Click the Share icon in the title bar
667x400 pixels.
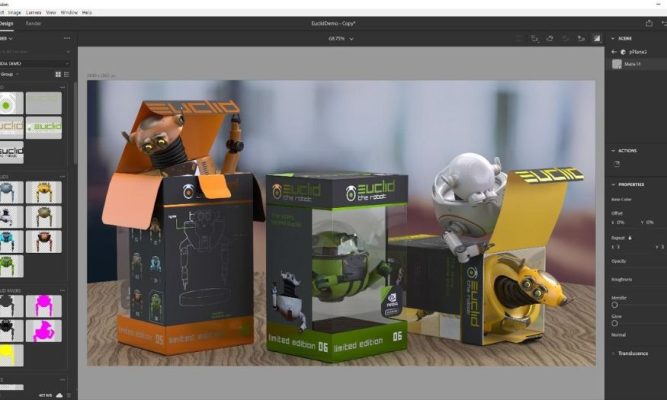(x=649, y=22)
